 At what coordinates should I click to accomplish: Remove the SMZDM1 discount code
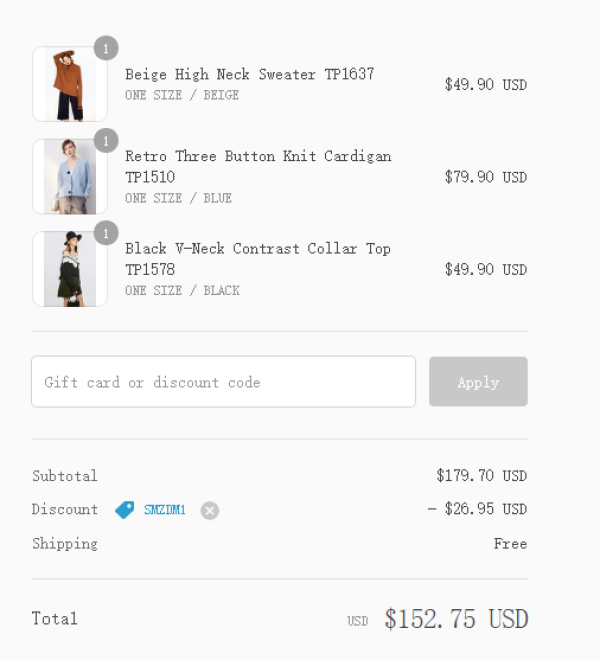click(210, 511)
